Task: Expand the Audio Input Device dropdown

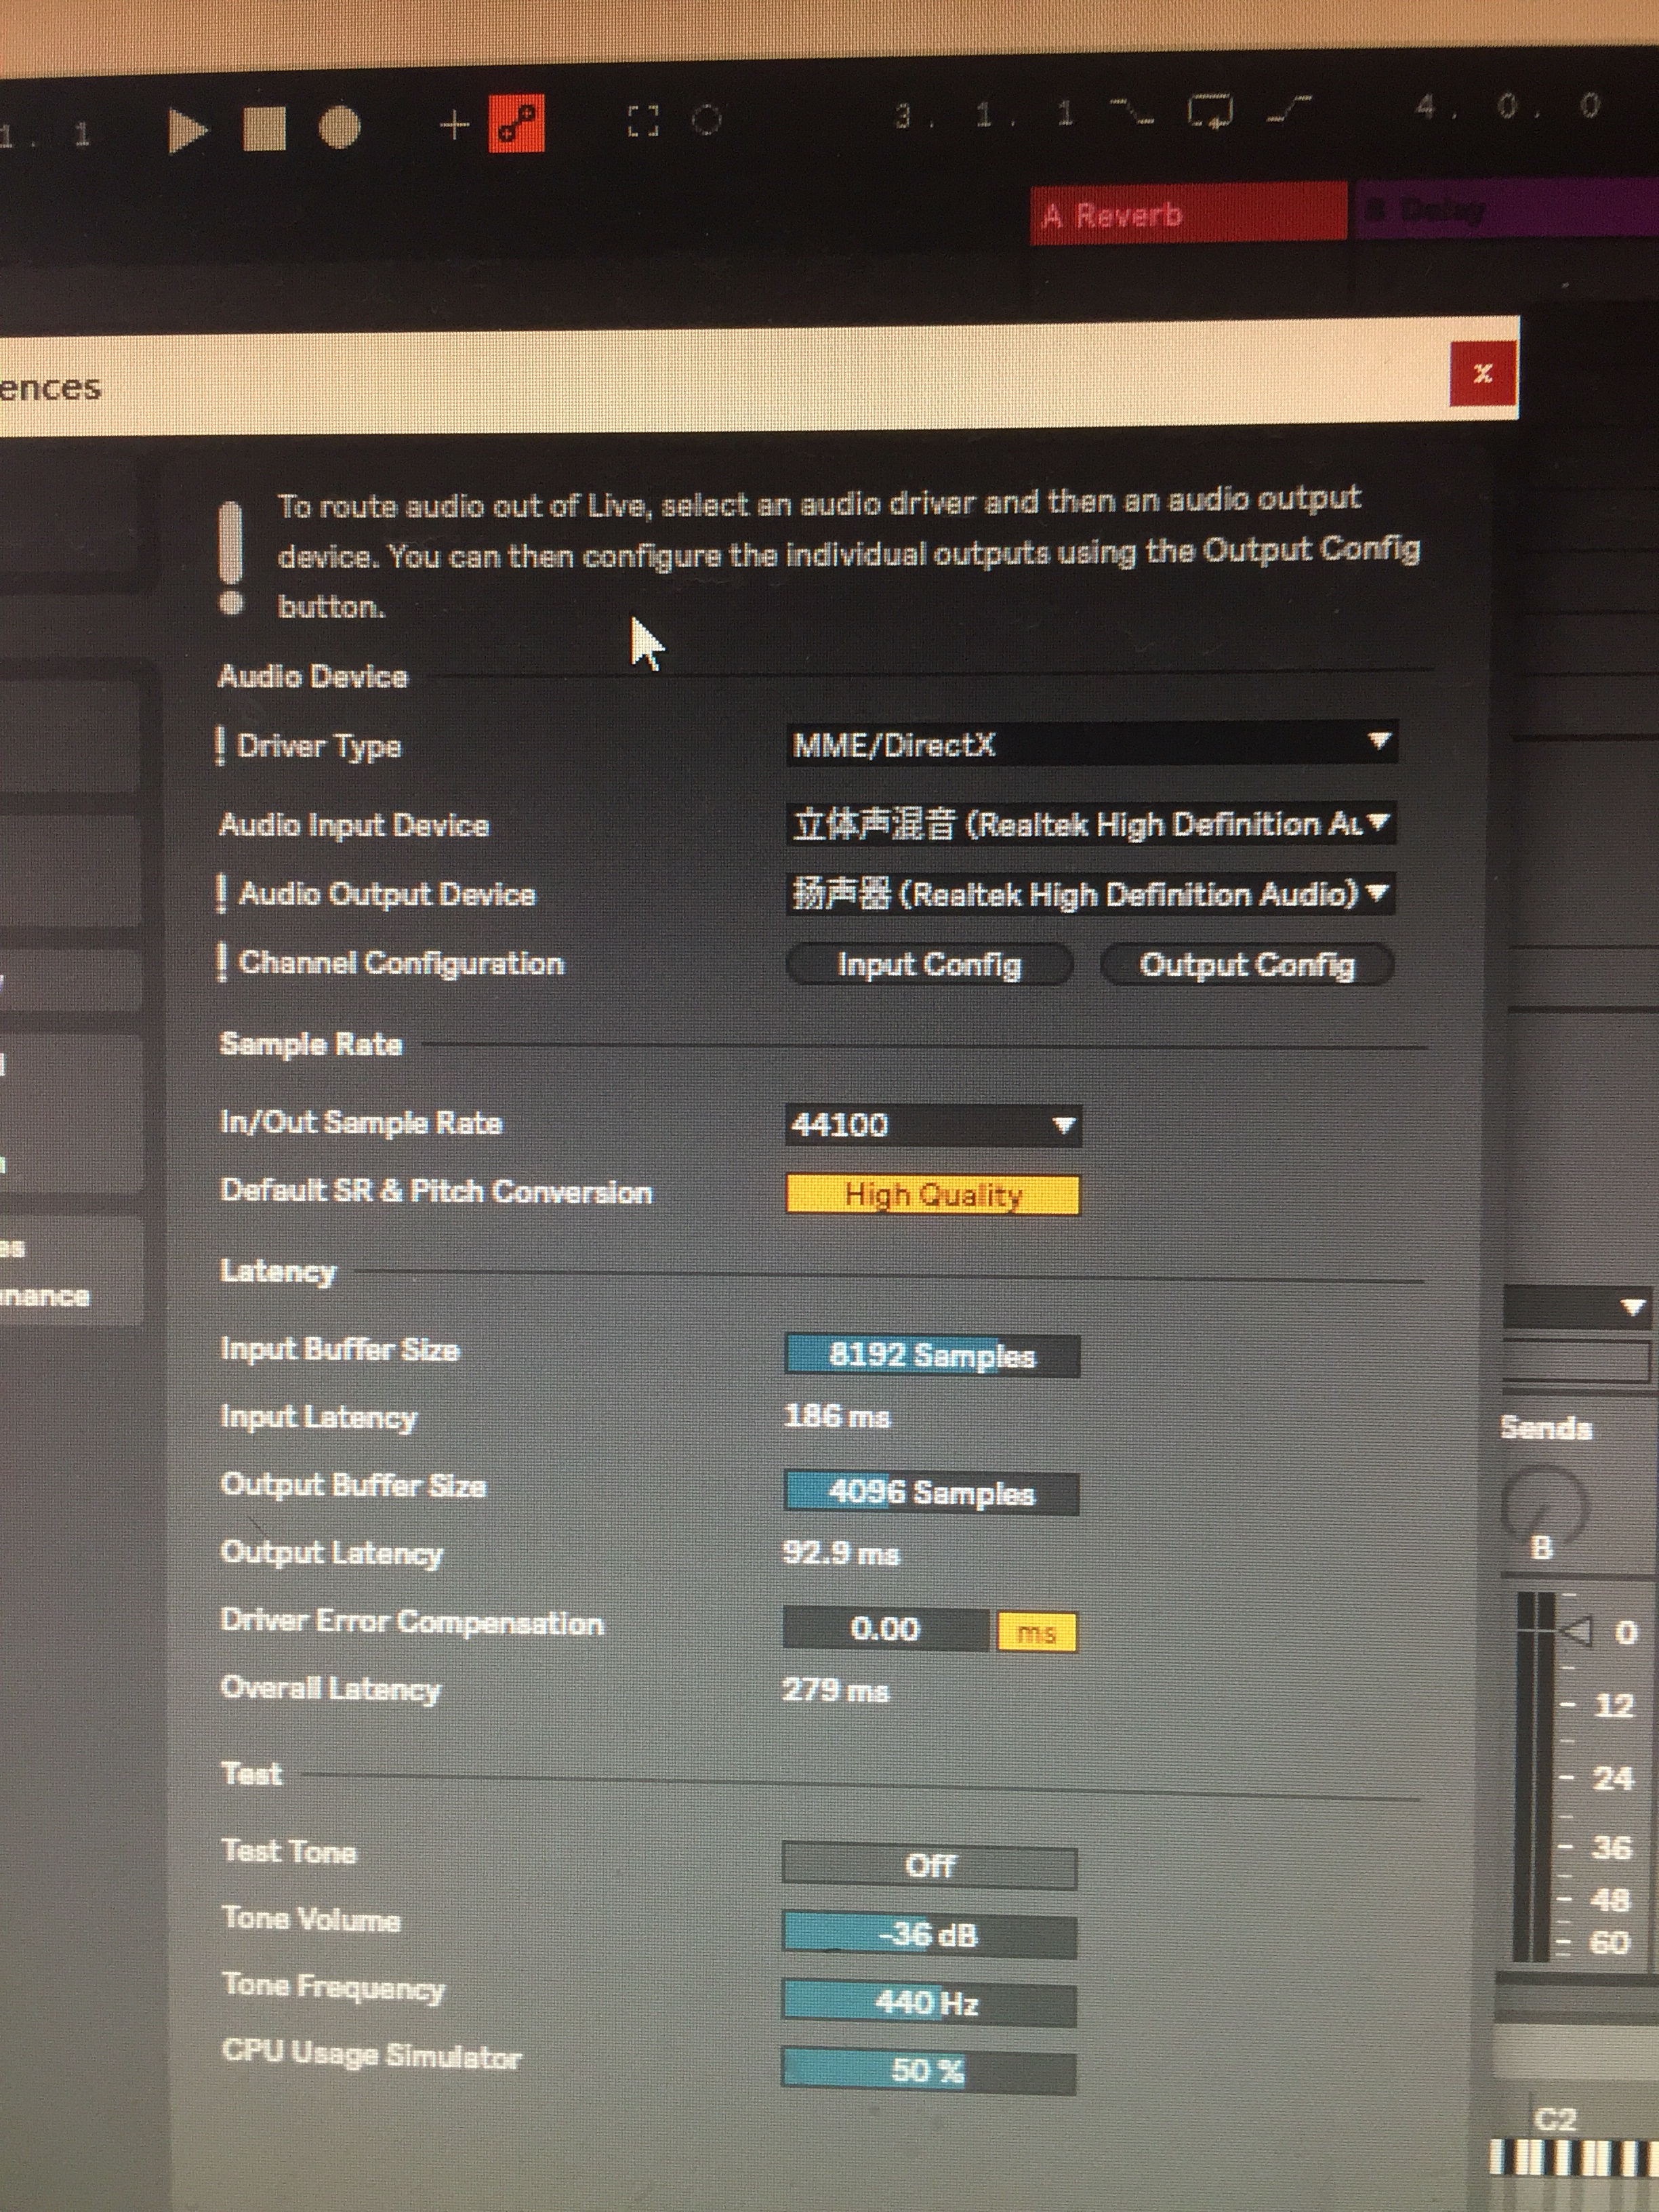Action: click(1091, 823)
